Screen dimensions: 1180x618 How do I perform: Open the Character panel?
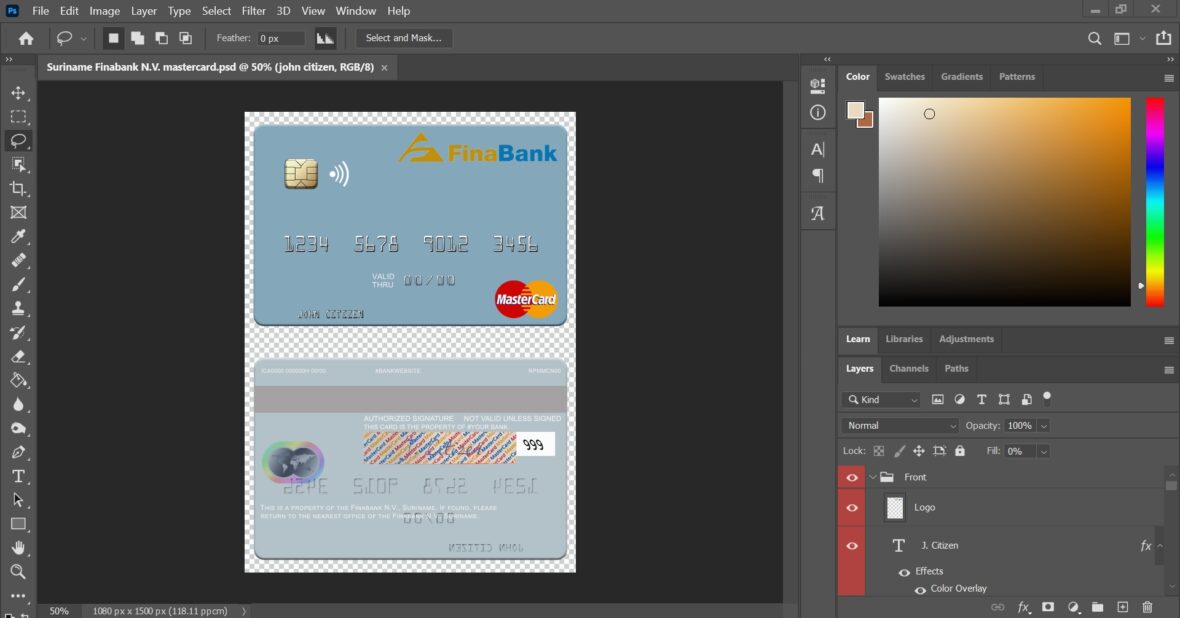click(817, 148)
